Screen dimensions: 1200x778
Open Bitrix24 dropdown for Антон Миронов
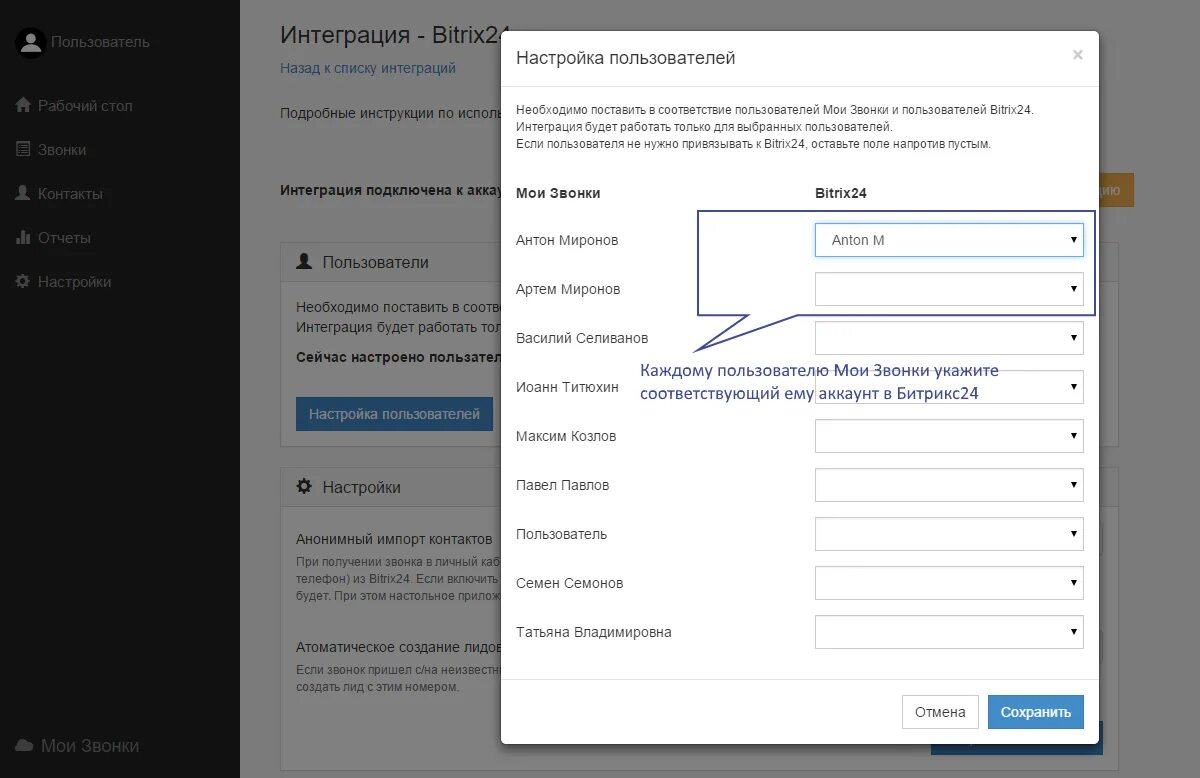click(x=949, y=240)
